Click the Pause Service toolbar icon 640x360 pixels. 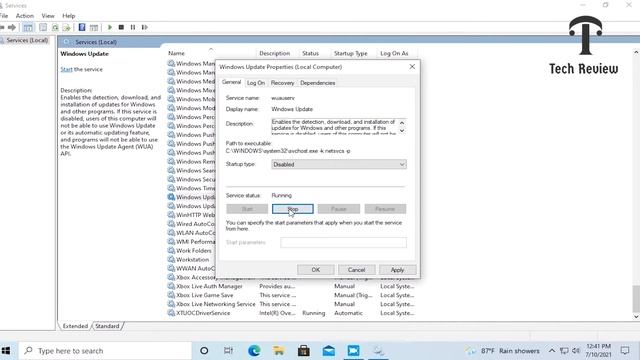click(x=133, y=27)
